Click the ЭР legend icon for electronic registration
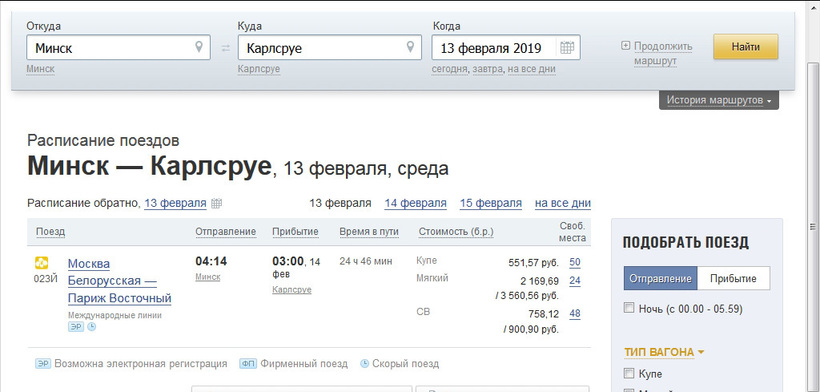This screenshot has height=392, width=820. 43,363
